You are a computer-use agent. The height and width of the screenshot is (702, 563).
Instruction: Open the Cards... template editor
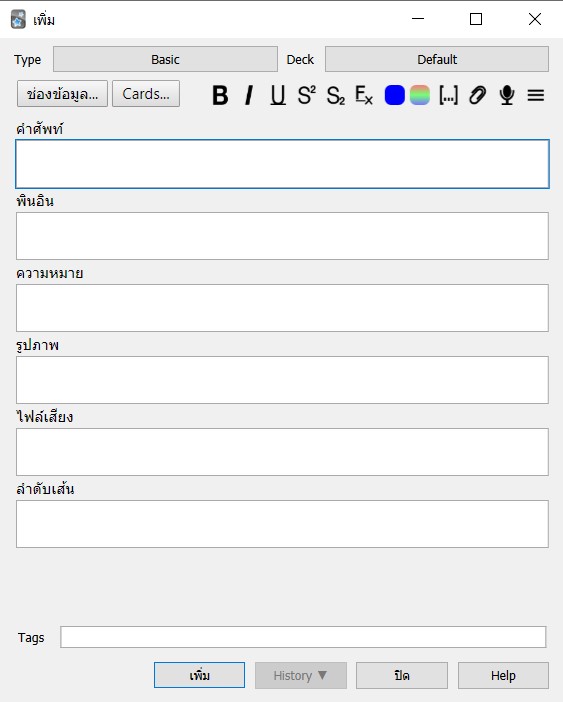146,94
